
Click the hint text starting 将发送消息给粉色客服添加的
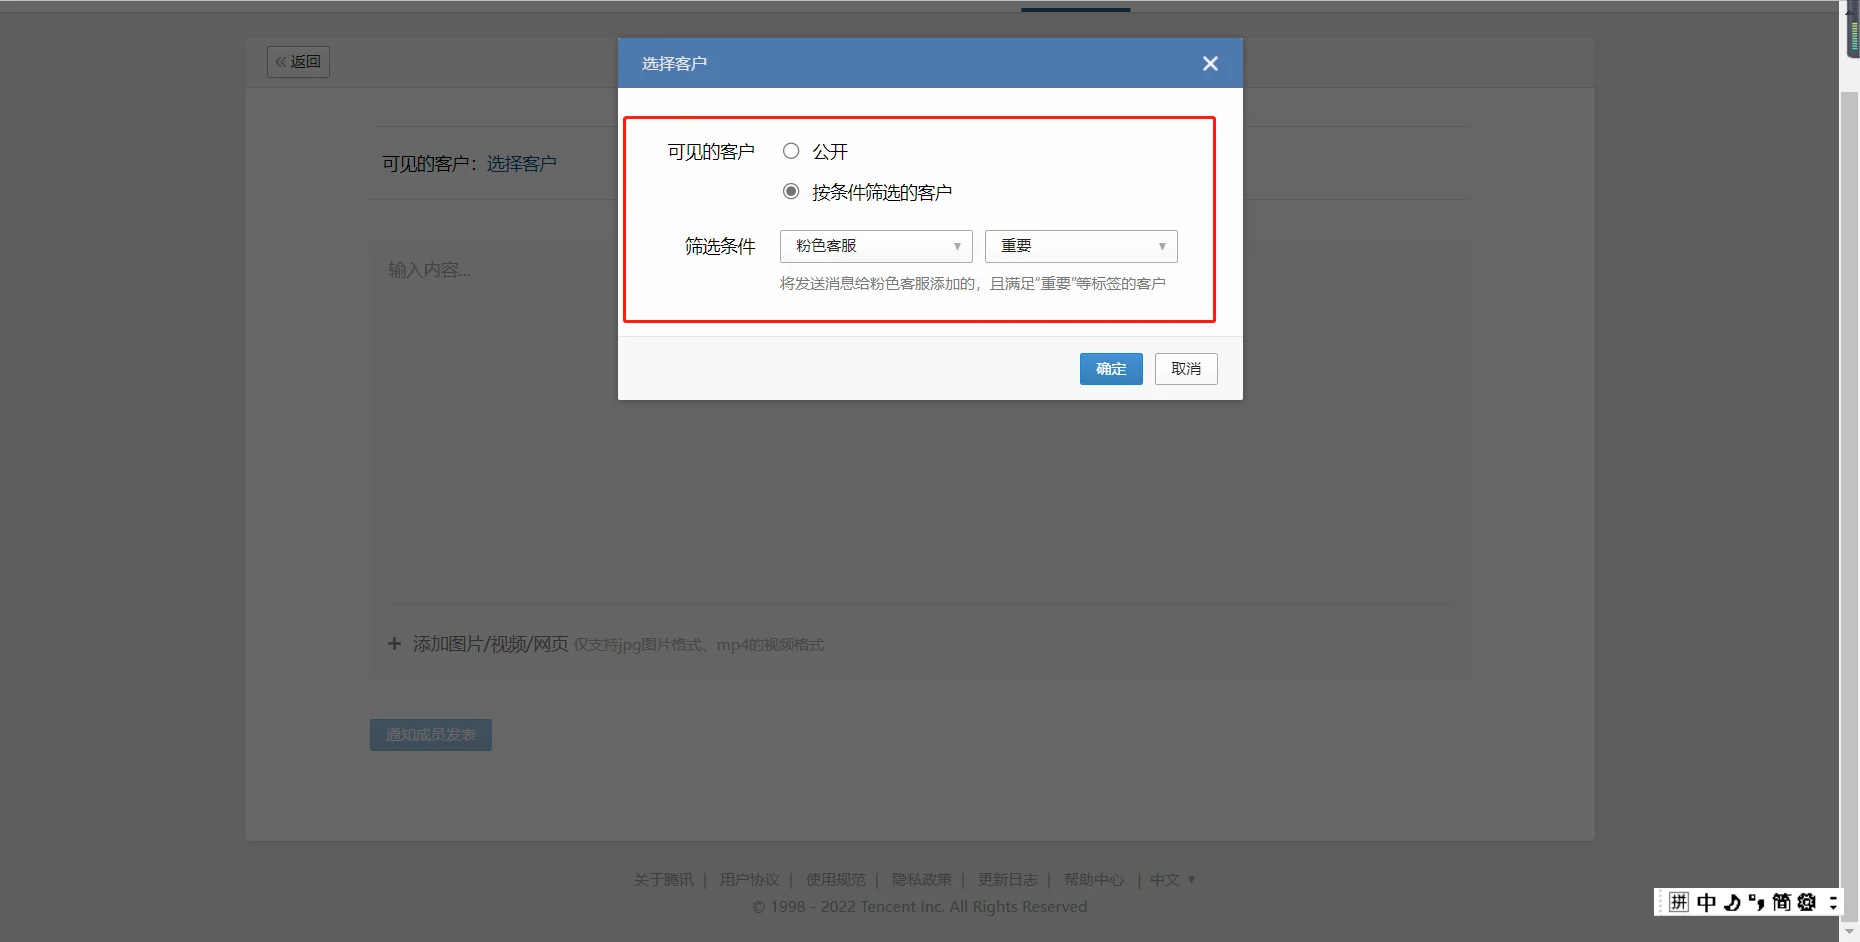(973, 284)
